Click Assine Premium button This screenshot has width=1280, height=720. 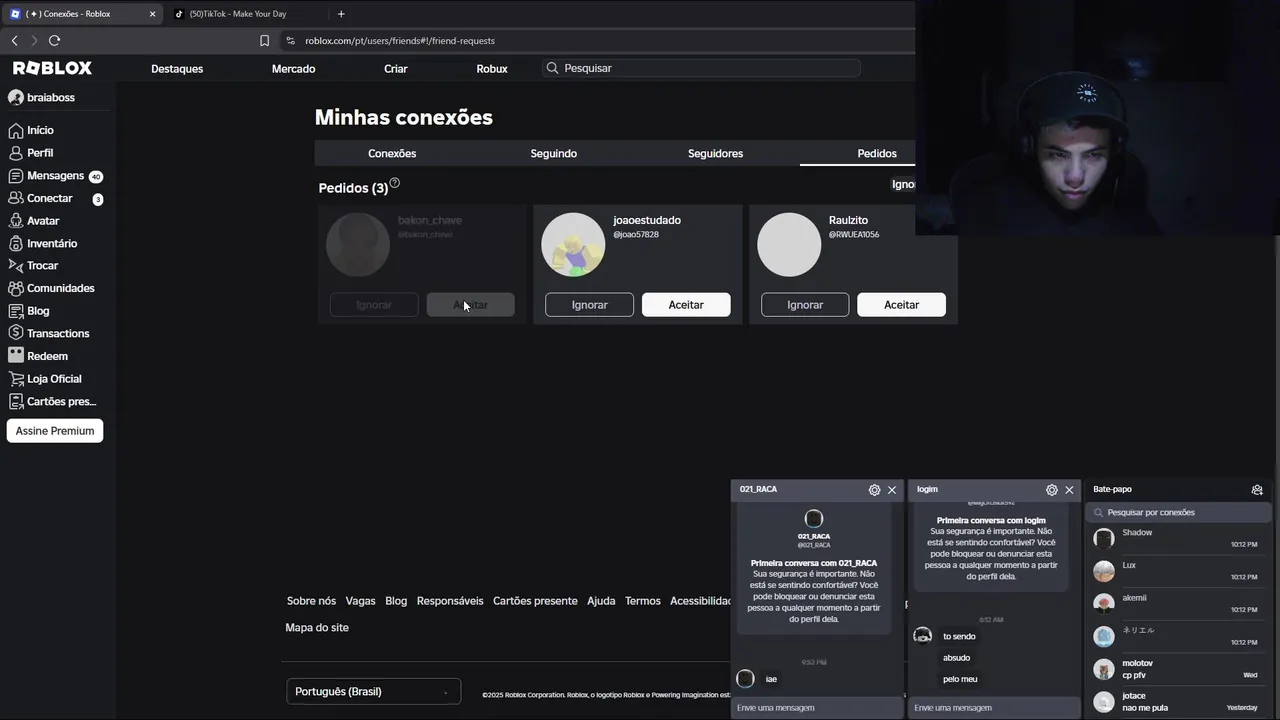(x=55, y=431)
